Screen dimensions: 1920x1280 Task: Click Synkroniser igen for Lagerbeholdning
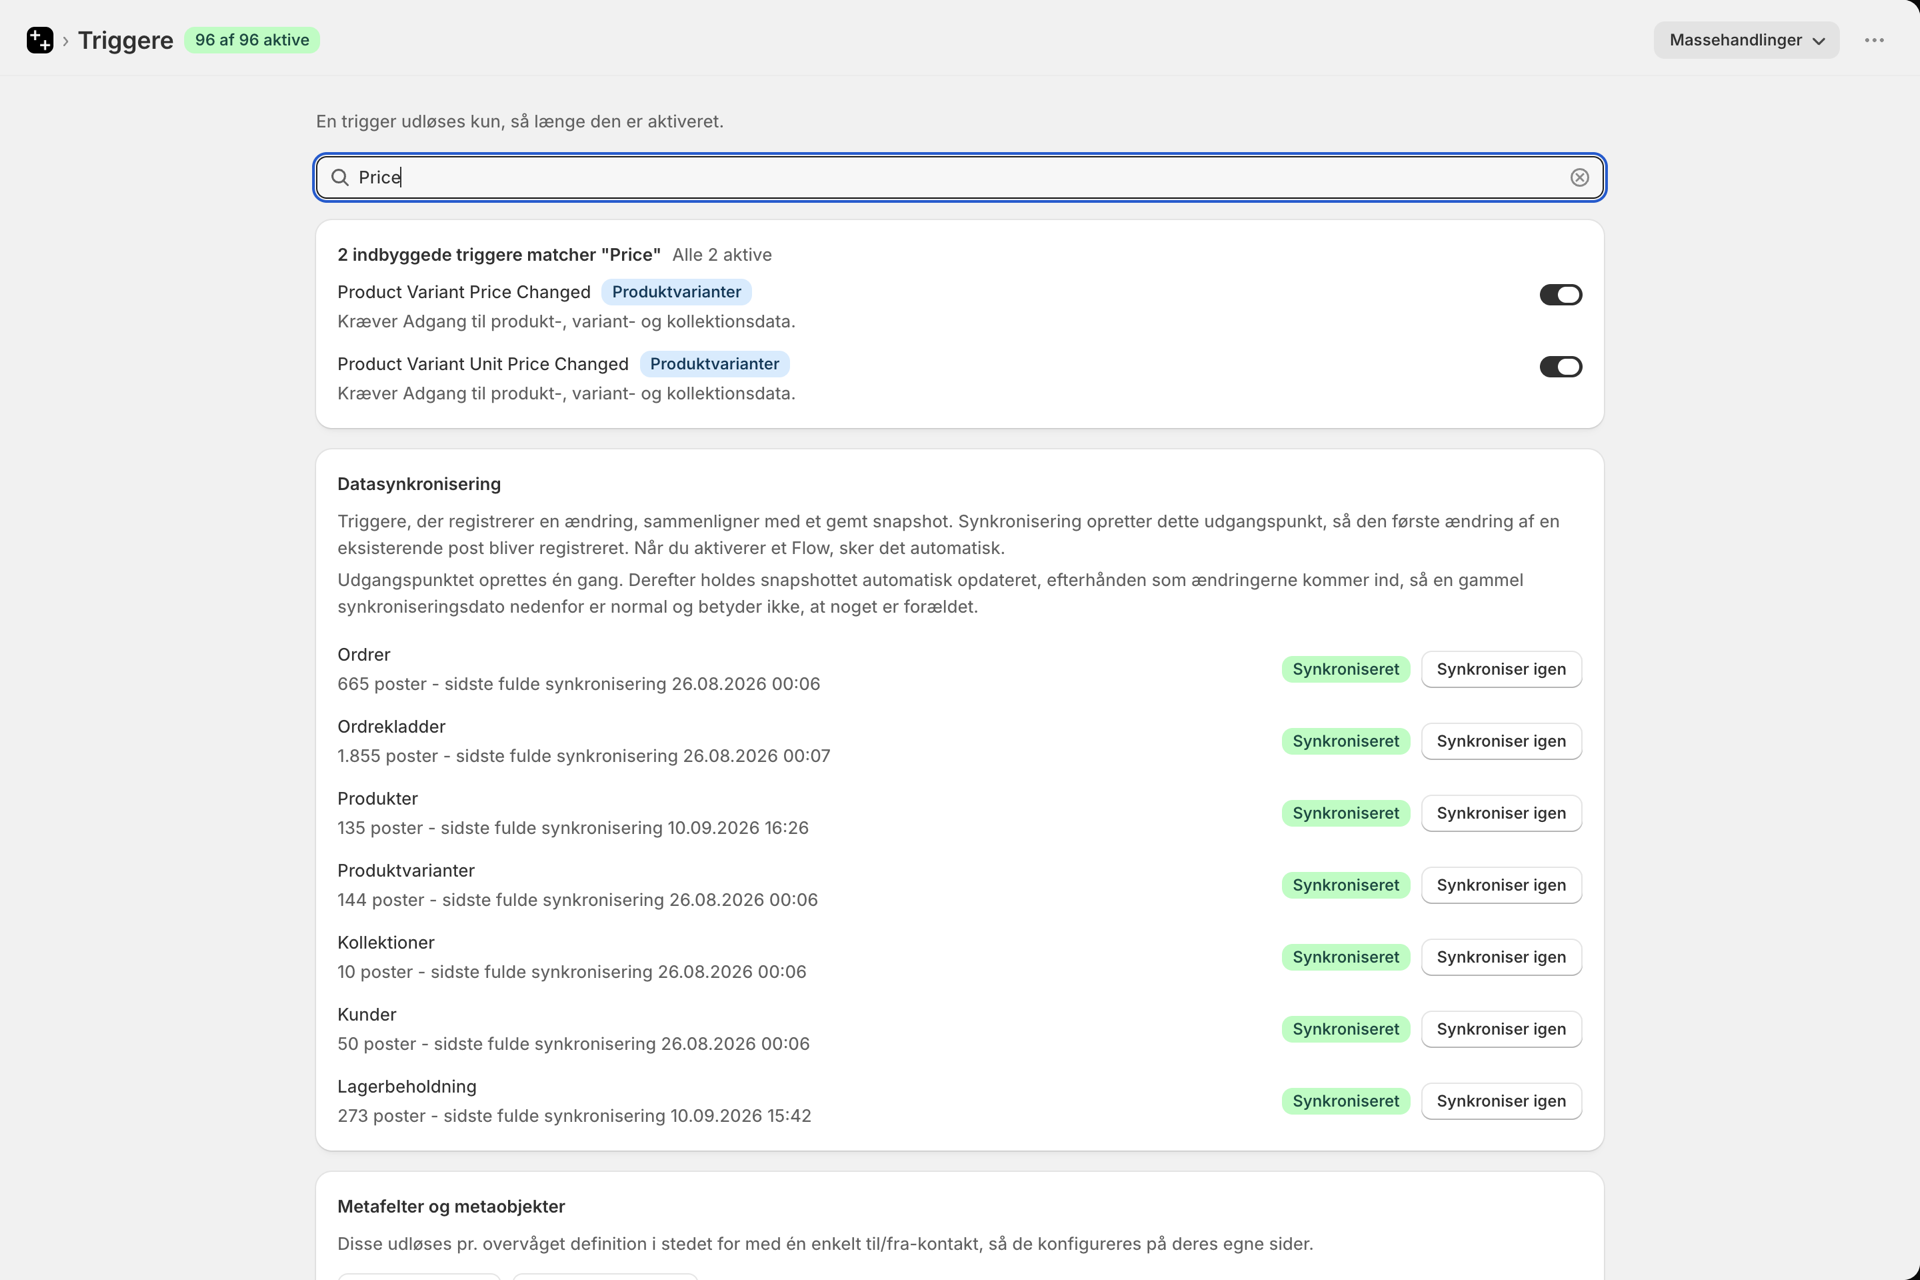[1501, 1101]
